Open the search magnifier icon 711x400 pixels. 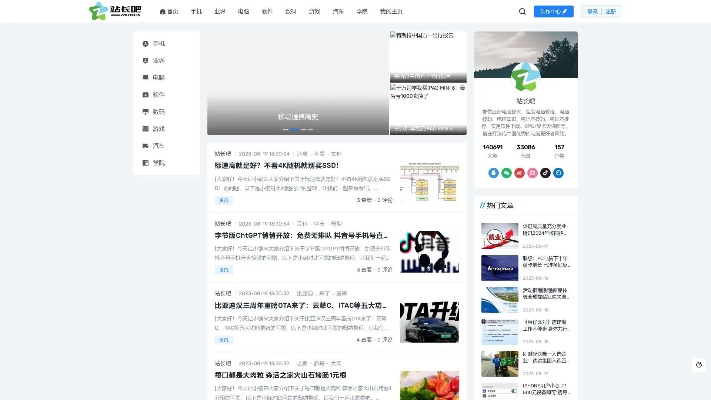click(522, 11)
